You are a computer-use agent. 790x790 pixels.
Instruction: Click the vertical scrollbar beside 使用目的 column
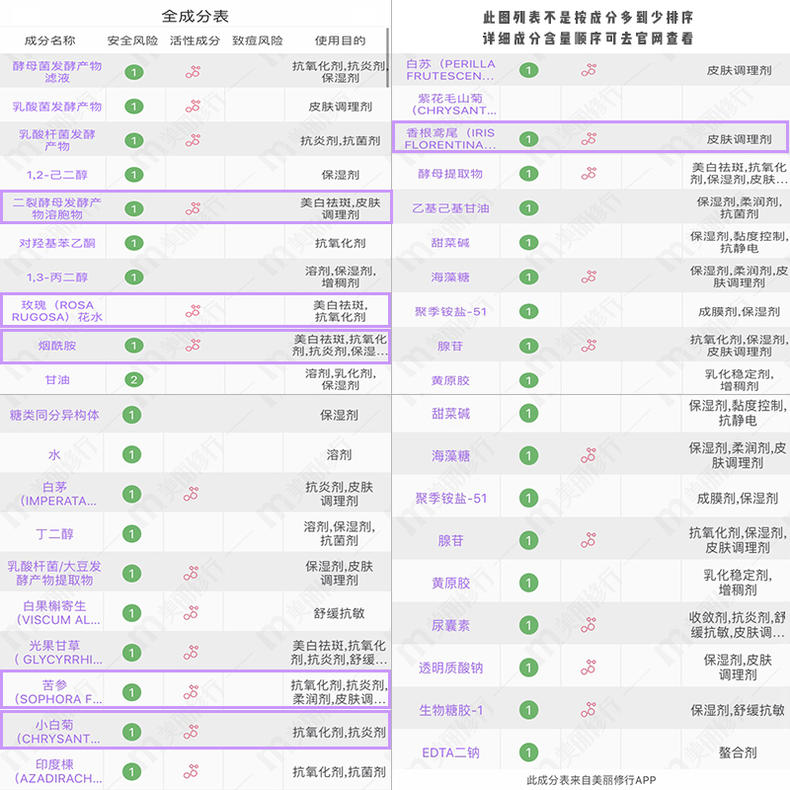[x=387, y=57]
